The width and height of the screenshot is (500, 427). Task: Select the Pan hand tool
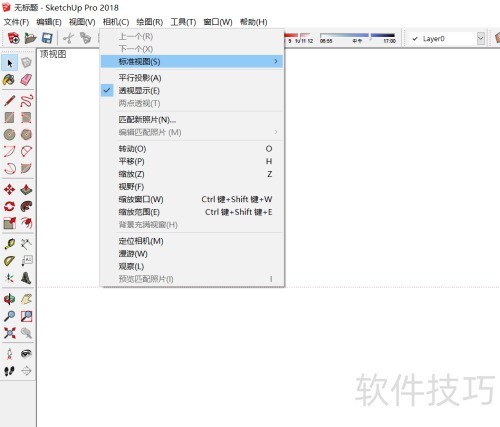(26, 299)
